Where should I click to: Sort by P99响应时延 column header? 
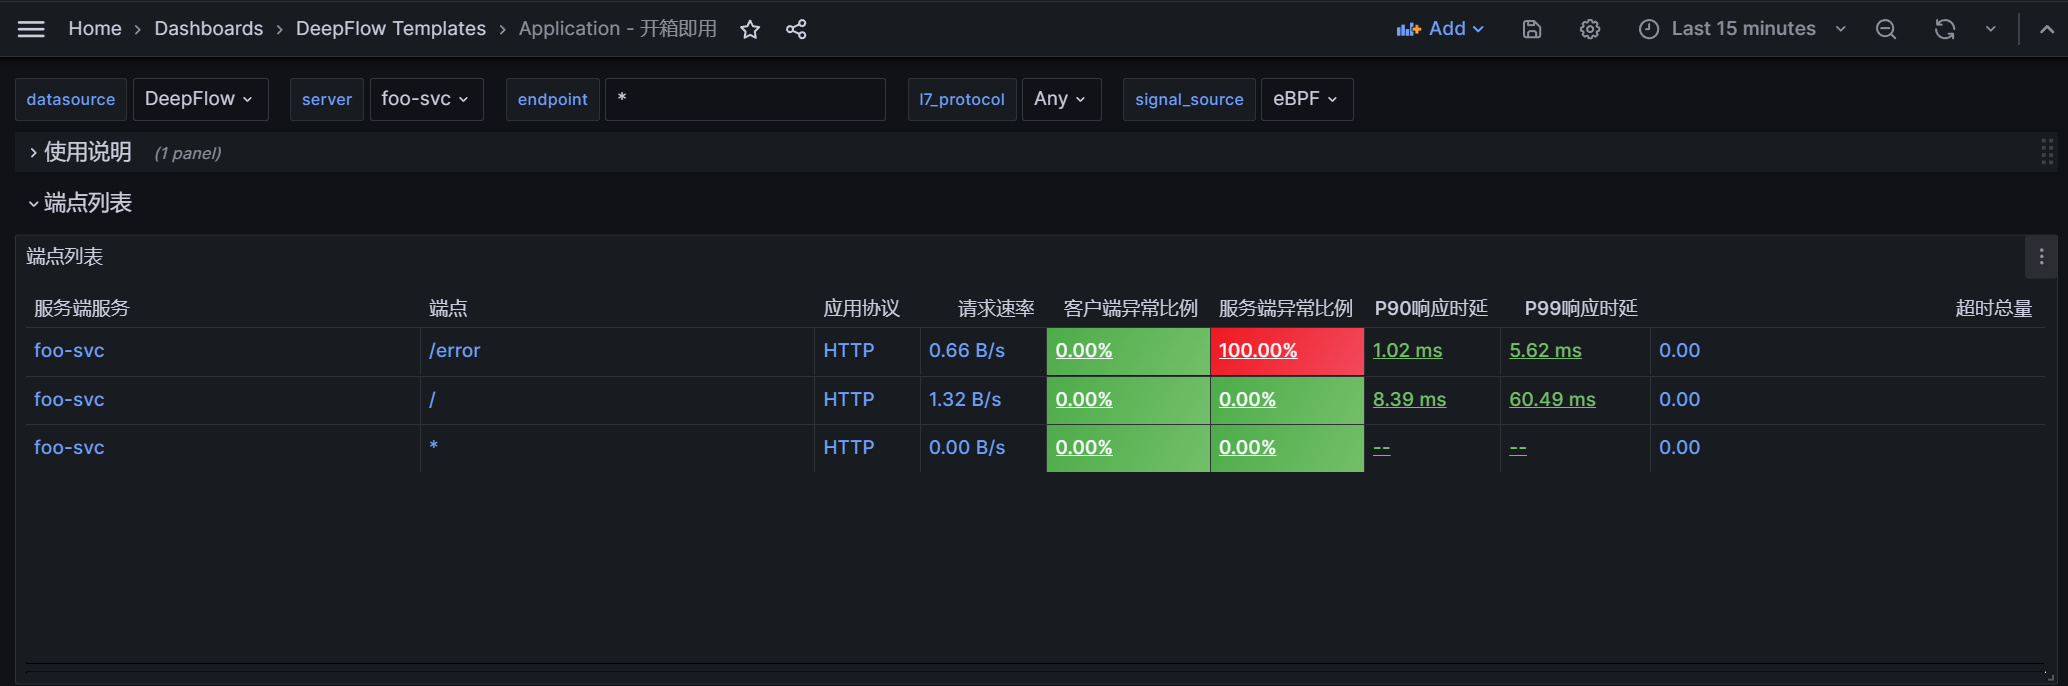(1581, 308)
